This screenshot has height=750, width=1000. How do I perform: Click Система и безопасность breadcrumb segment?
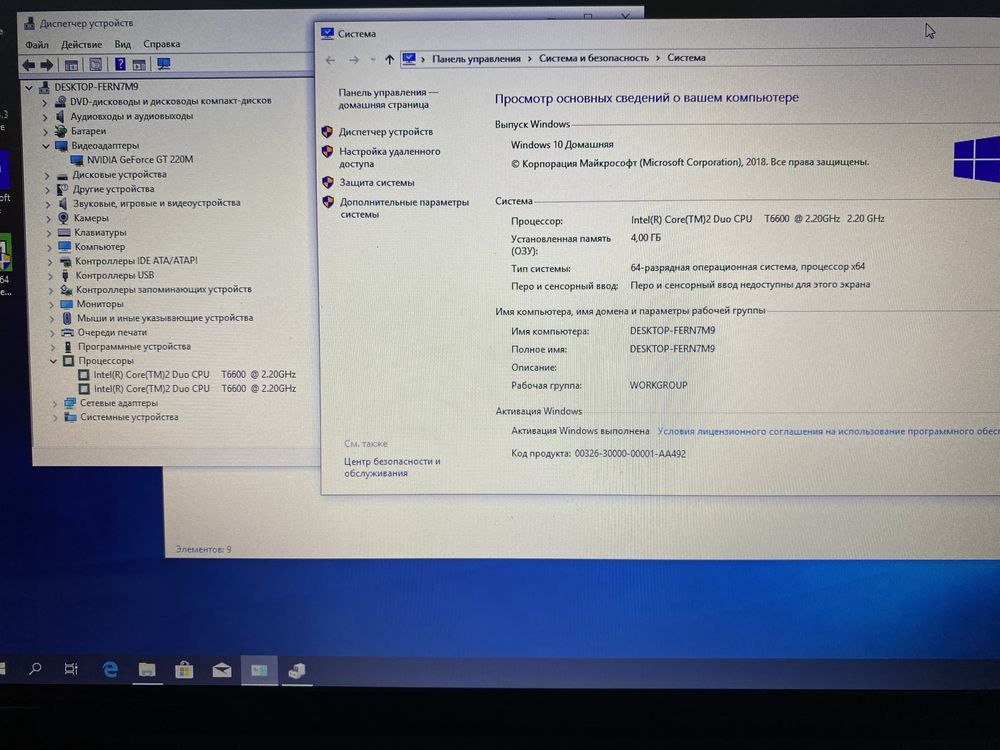tap(593, 58)
